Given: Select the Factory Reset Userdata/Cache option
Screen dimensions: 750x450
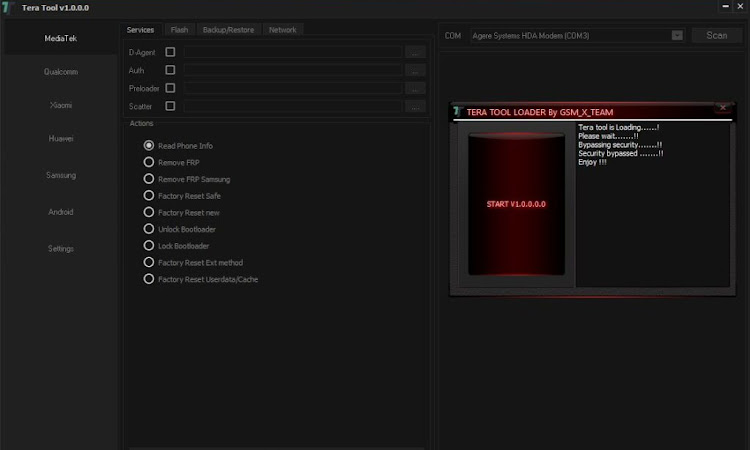Looking at the screenshot, I should (x=149, y=279).
